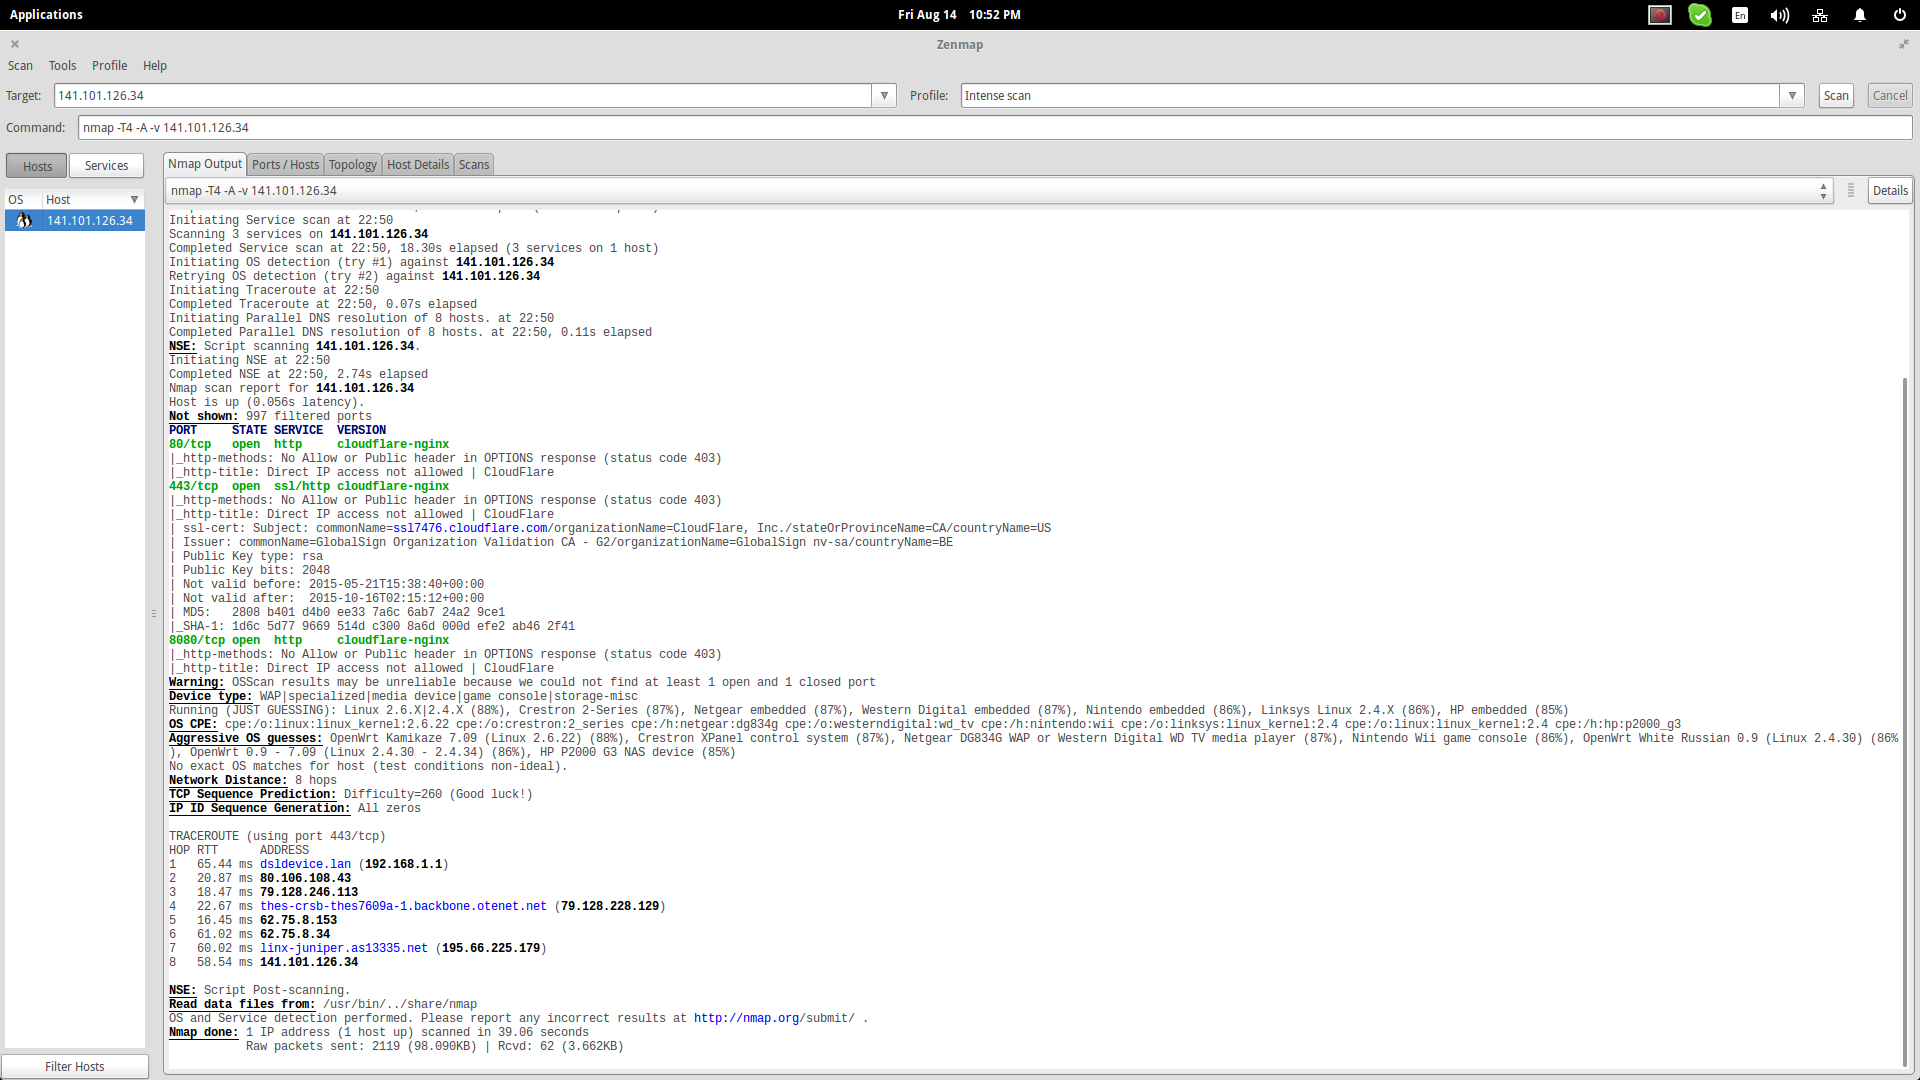This screenshot has height=1080, width=1920.
Task: Open the scan output selector combo box
Action: pyautogui.click(x=1000, y=191)
